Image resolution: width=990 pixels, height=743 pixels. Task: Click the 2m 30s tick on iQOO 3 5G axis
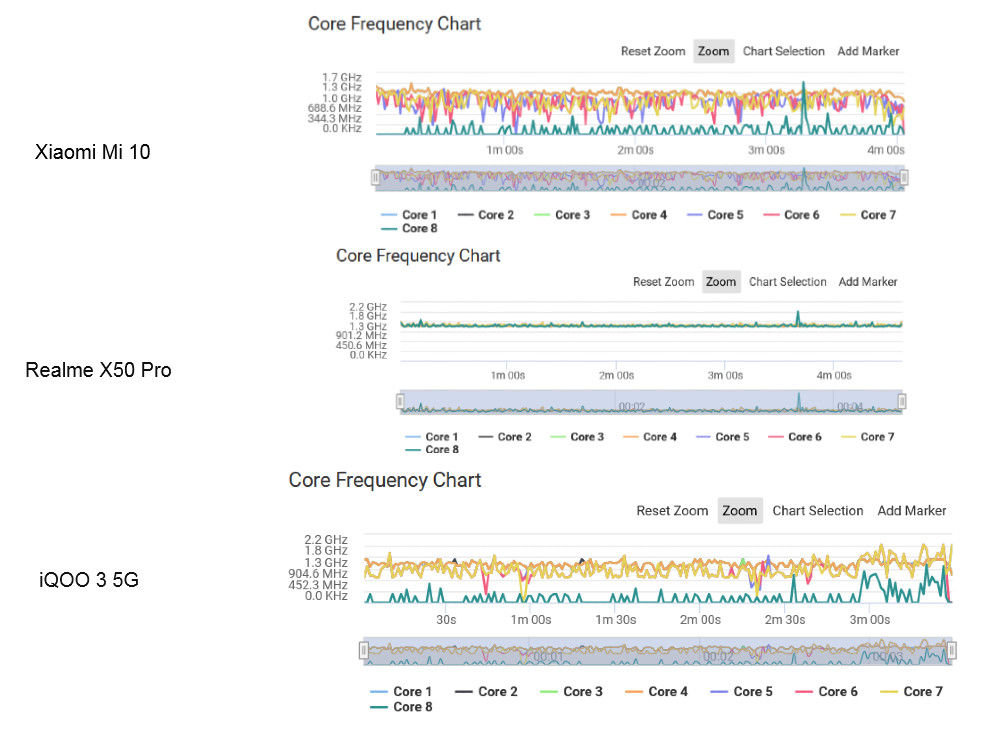click(x=785, y=620)
